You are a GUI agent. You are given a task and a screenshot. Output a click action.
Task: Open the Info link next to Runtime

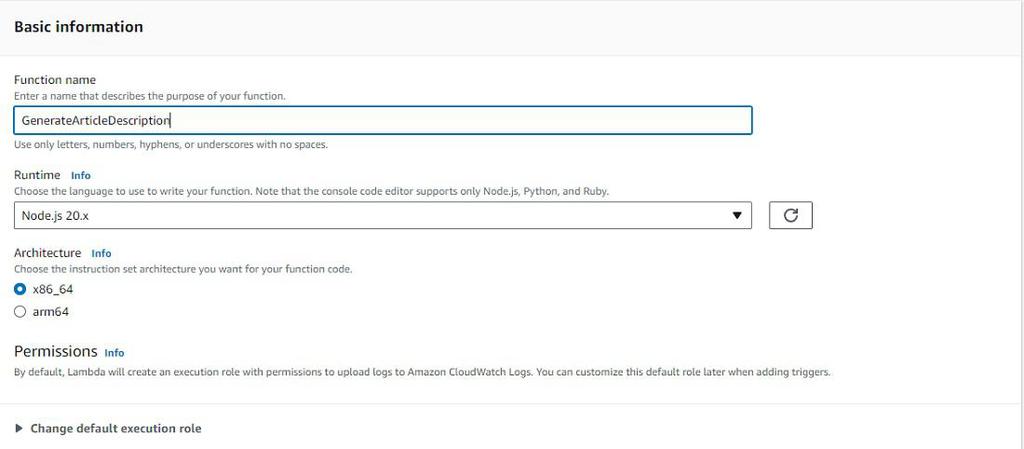coord(81,175)
